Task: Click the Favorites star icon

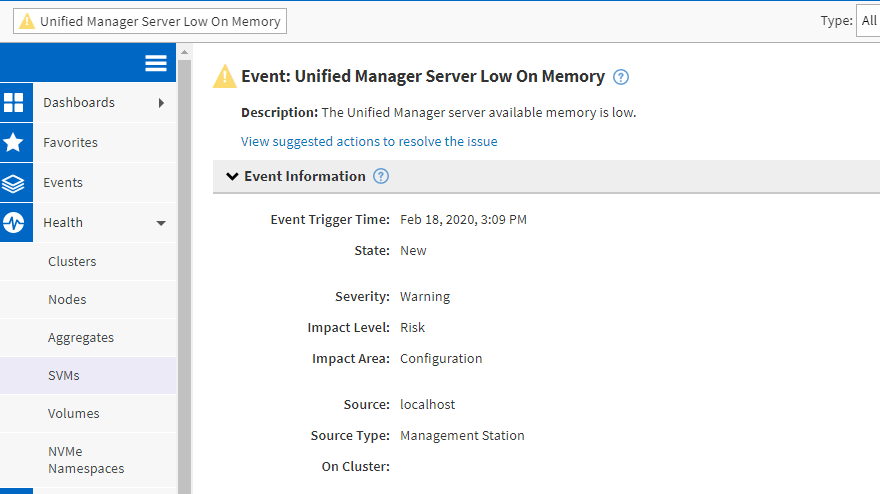Action: [x=14, y=143]
